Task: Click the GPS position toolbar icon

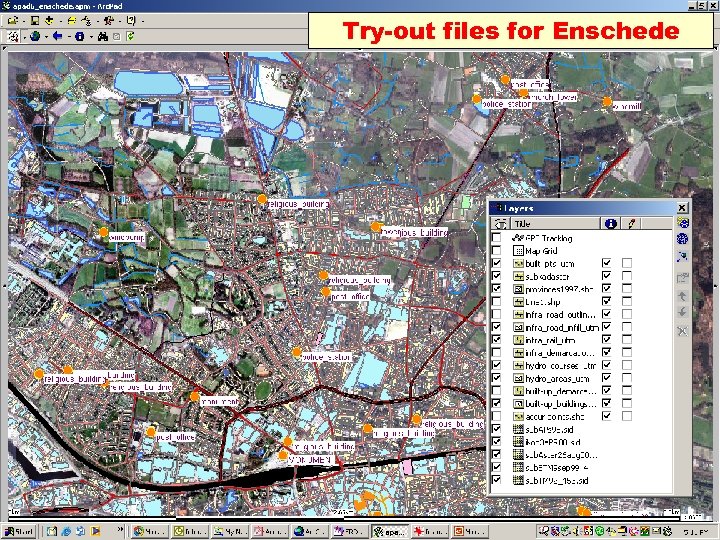Action: pos(86,21)
